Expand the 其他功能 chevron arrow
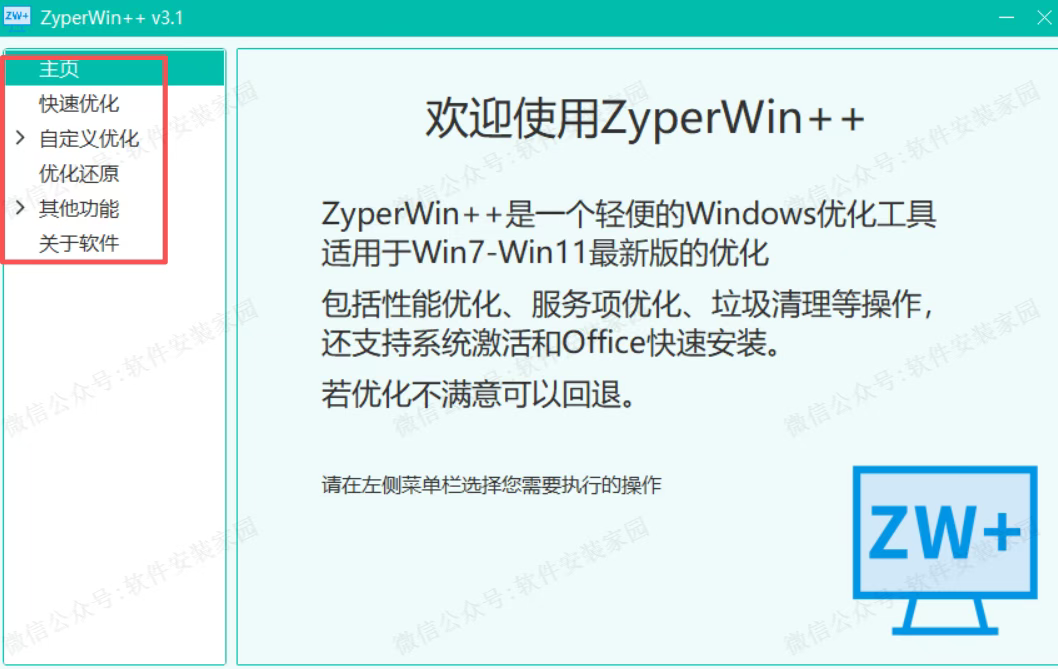The image size is (1058, 669). (20, 208)
